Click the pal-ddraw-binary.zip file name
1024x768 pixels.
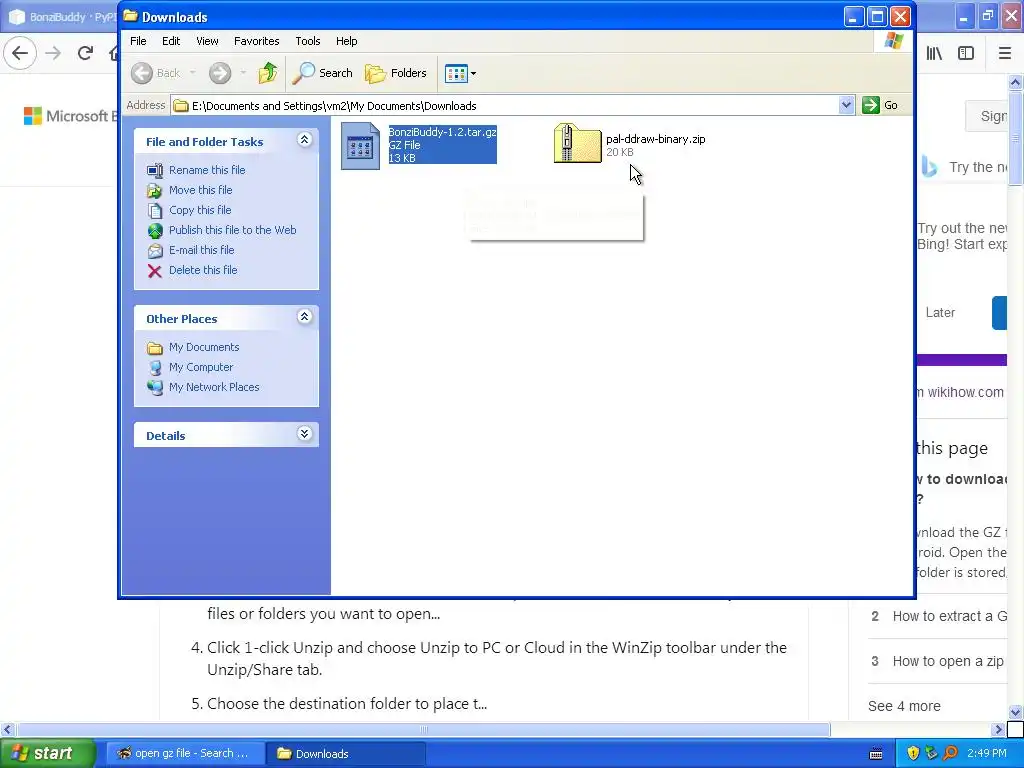point(656,139)
